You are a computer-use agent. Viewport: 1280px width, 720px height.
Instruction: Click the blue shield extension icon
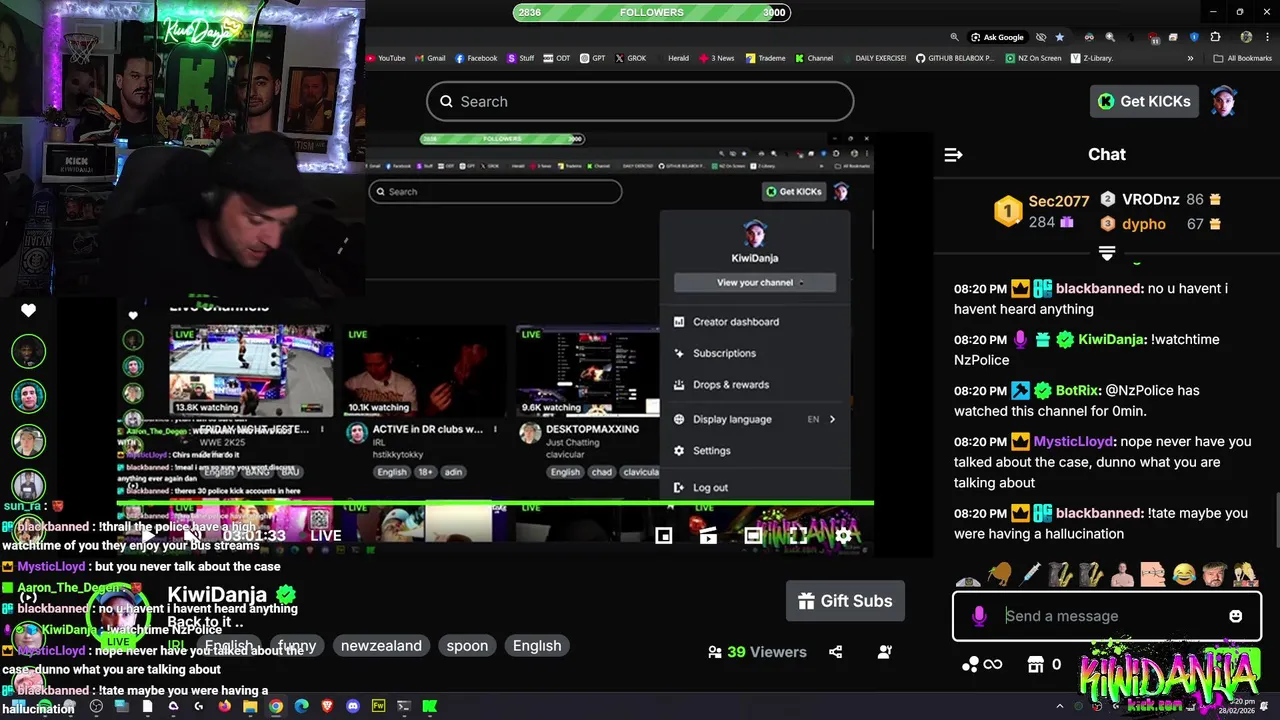(x=1194, y=37)
